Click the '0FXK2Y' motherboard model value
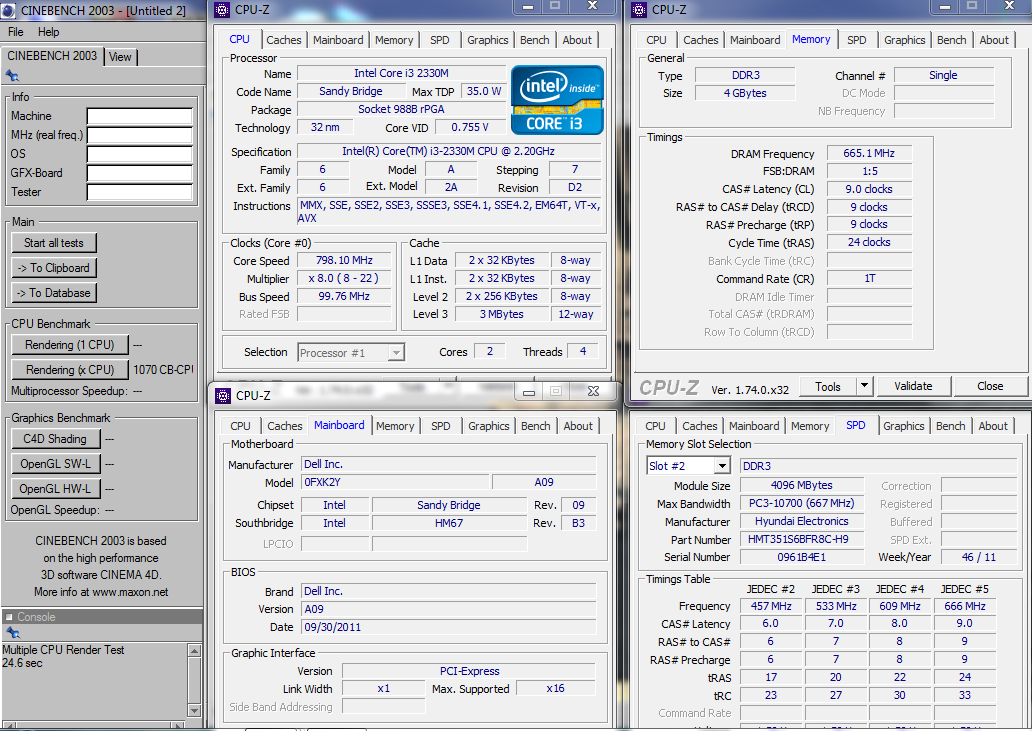 (x=395, y=482)
